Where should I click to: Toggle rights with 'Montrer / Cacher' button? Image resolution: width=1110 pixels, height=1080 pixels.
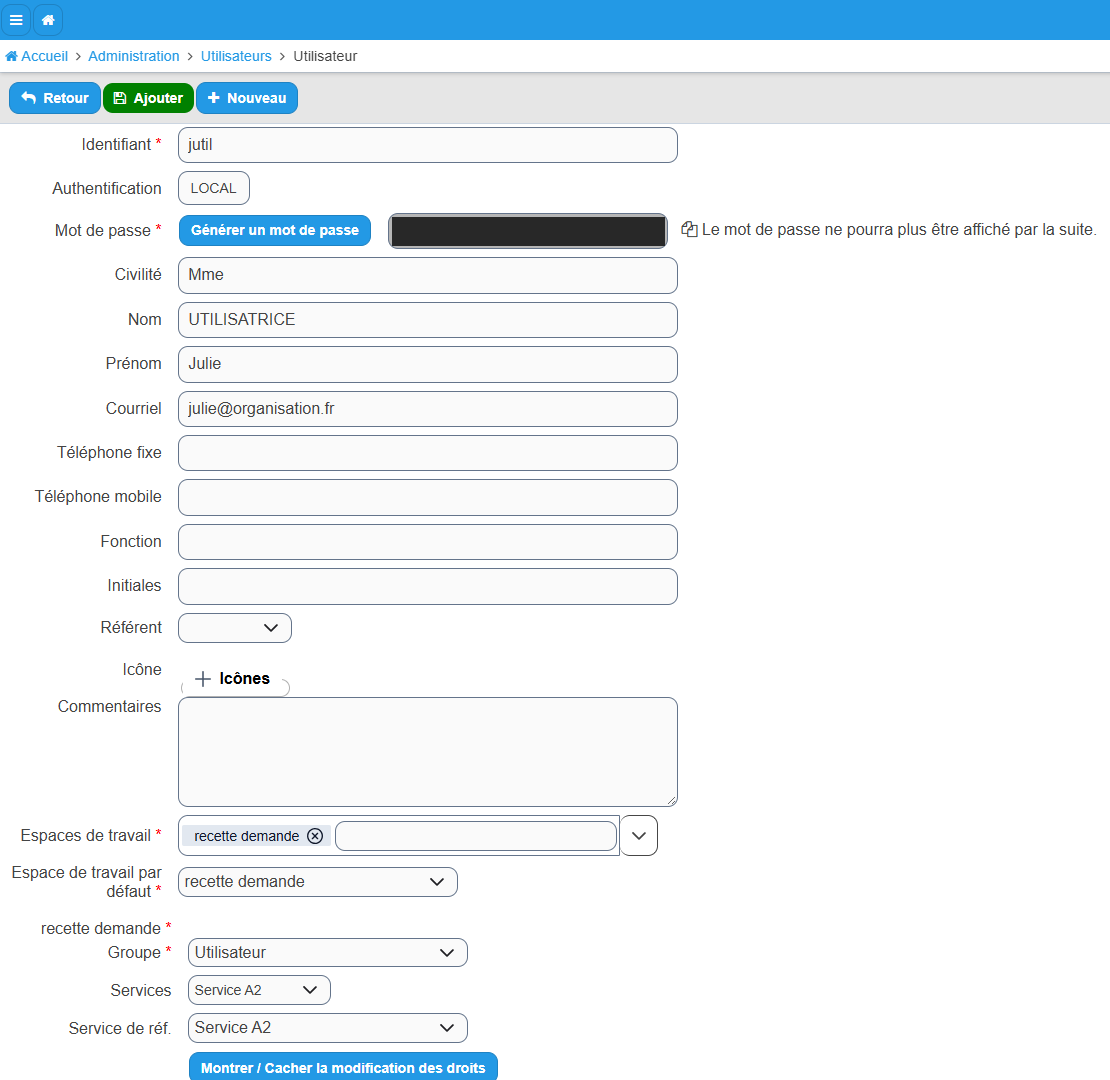point(343,1067)
